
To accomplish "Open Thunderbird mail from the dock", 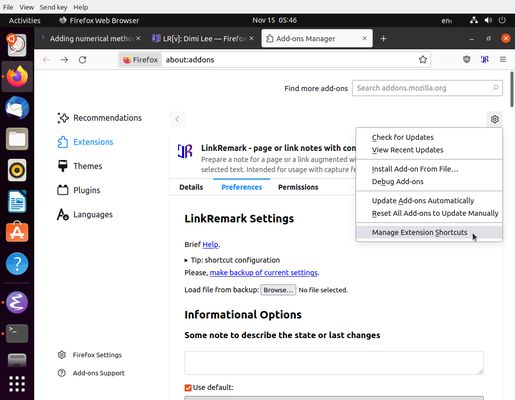I will click(x=17, y=108).
